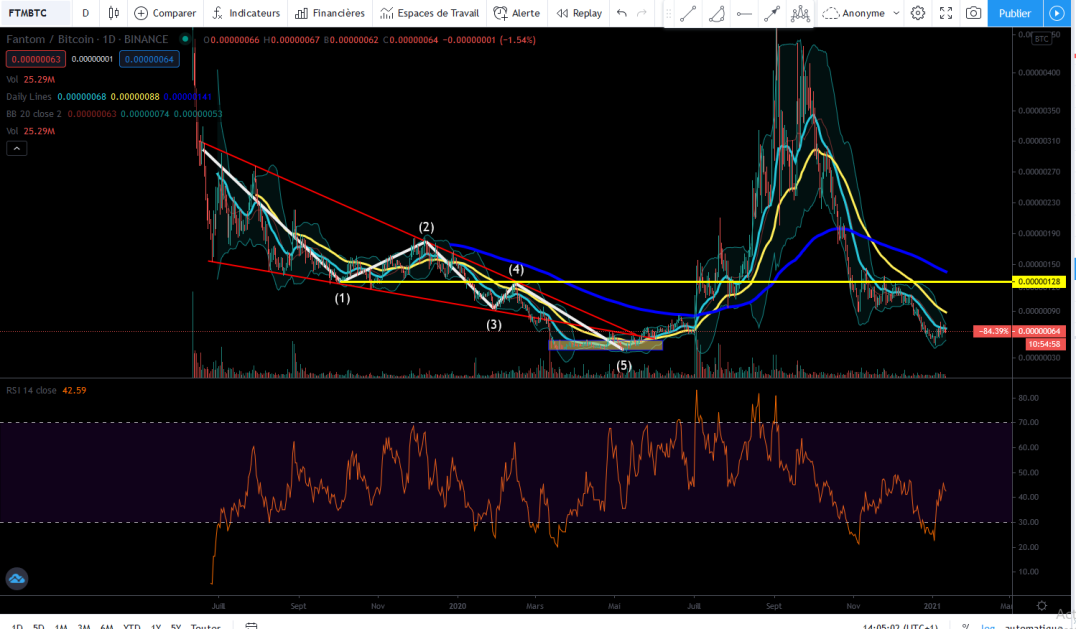The image size is (1076, 629).
Task: Open chart settings gear icon
Action: tap(917, 13)
